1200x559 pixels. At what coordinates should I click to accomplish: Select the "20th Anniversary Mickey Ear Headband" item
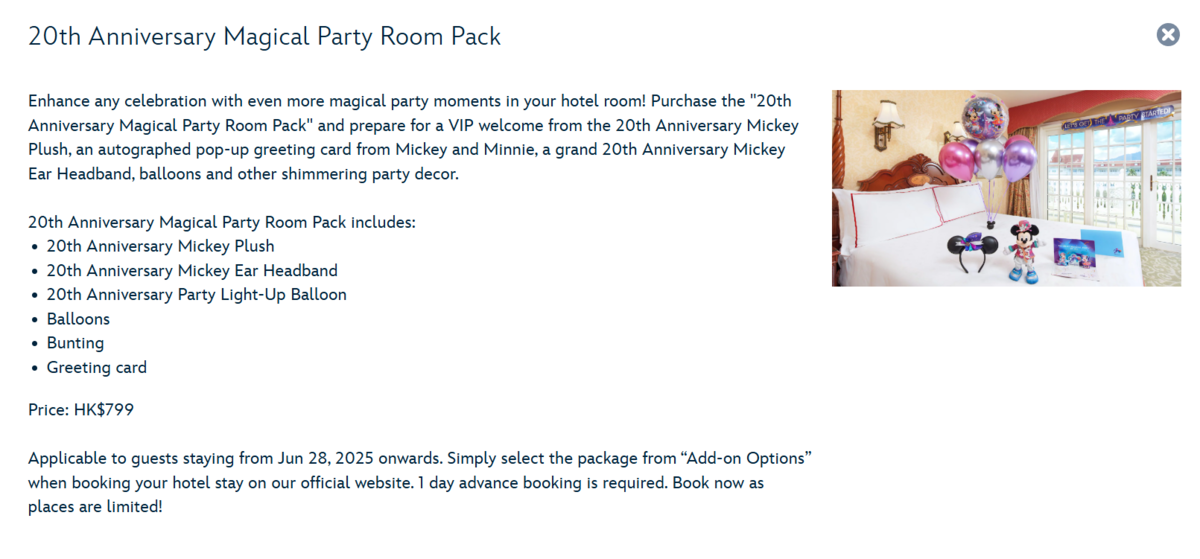tap(192, 270)
